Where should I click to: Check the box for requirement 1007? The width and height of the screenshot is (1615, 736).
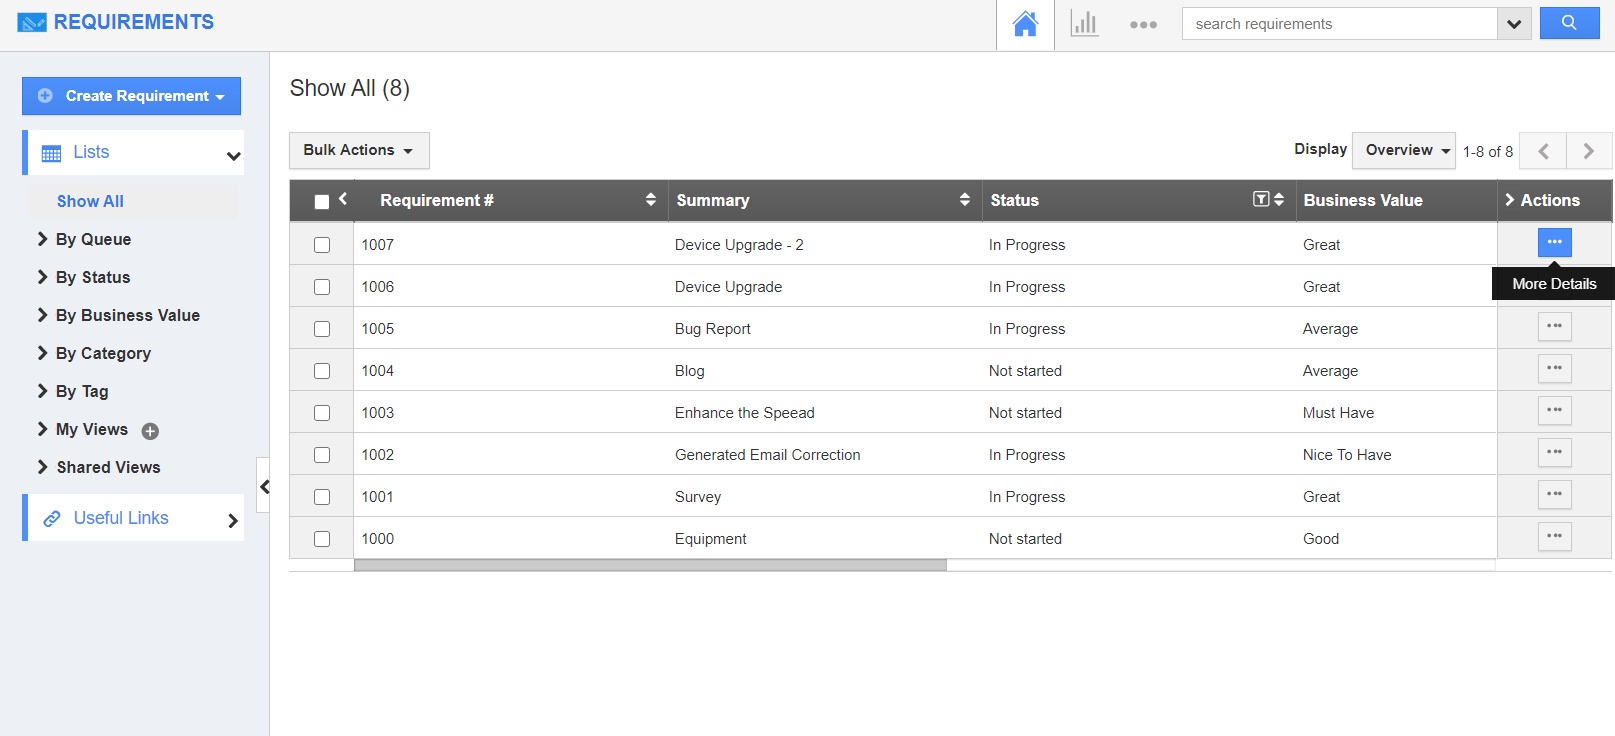coord(322,245)
